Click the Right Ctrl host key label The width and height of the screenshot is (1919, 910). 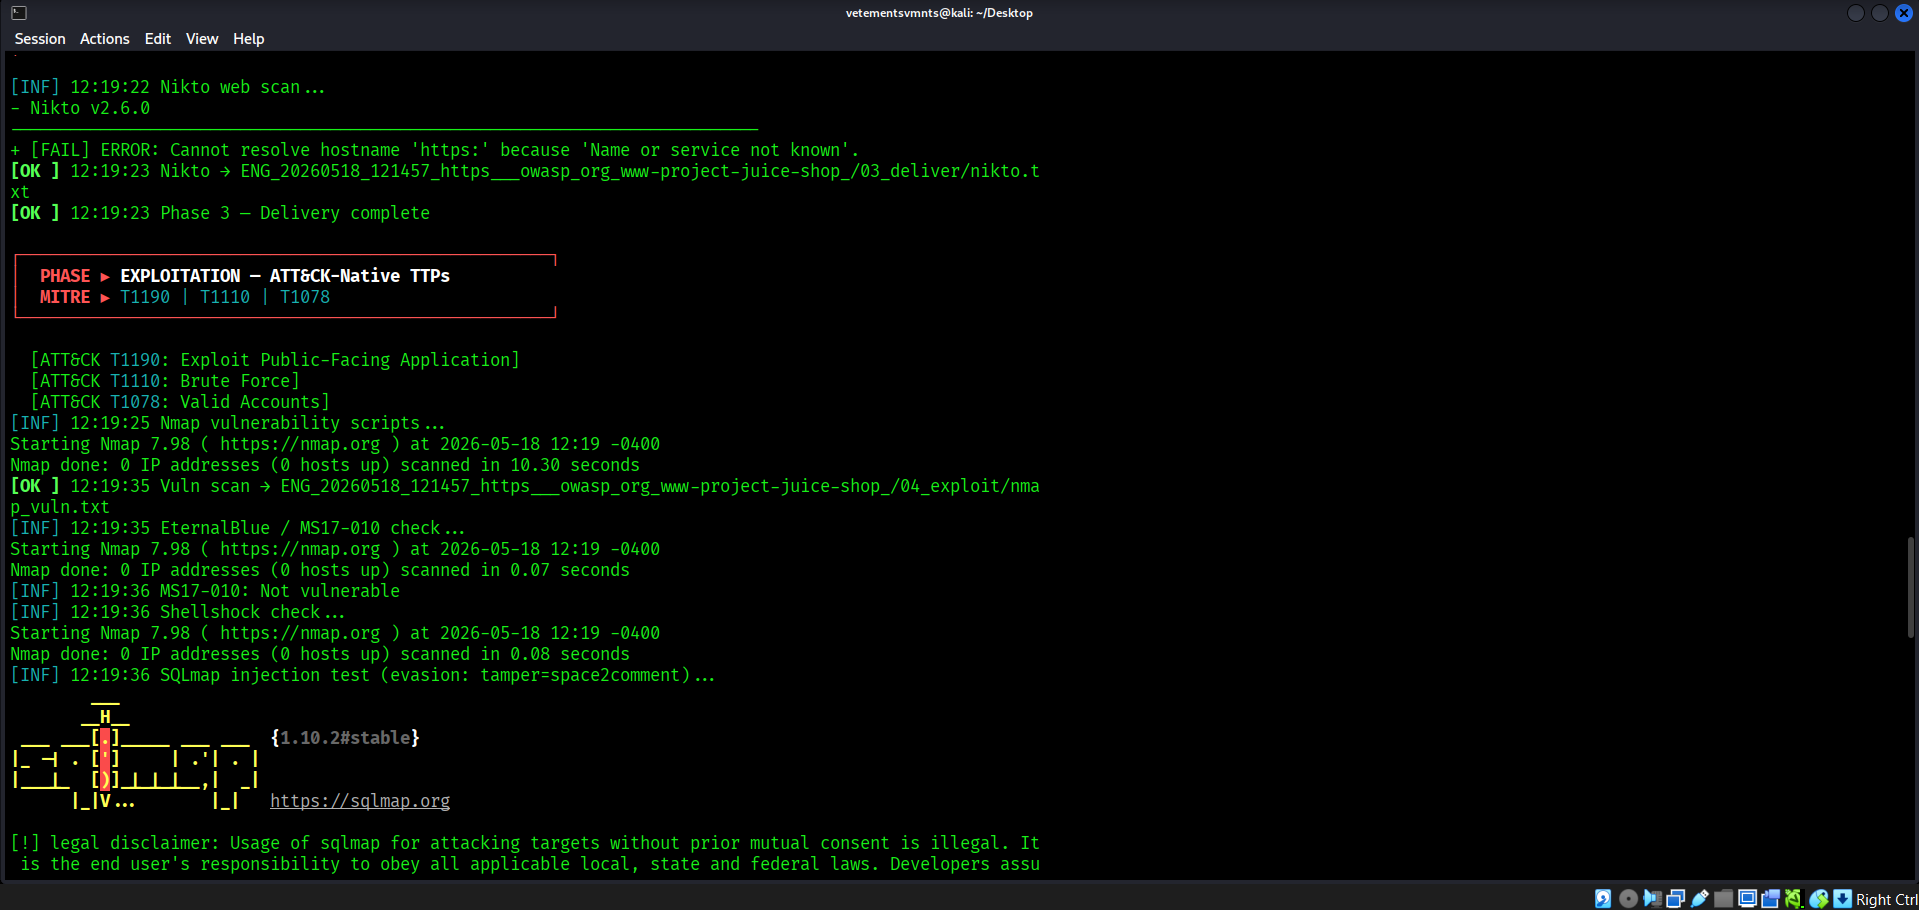[1887, 900]
